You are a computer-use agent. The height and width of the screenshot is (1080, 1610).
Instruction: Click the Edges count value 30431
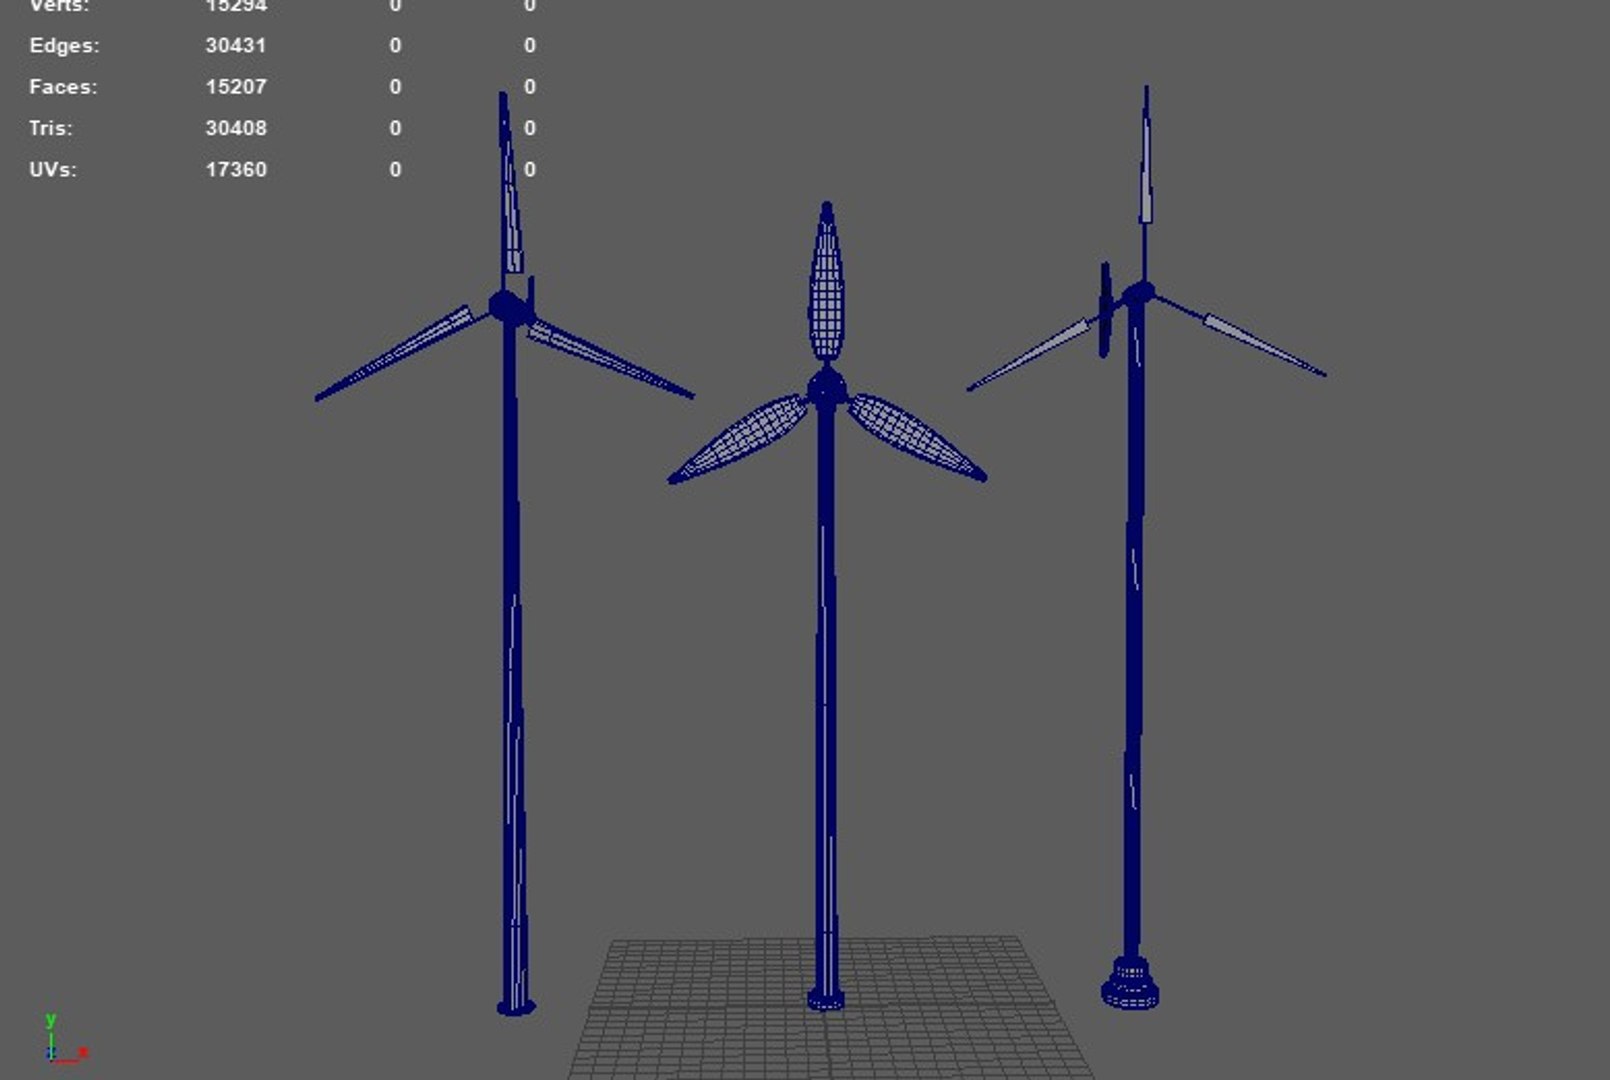point(236,46)
